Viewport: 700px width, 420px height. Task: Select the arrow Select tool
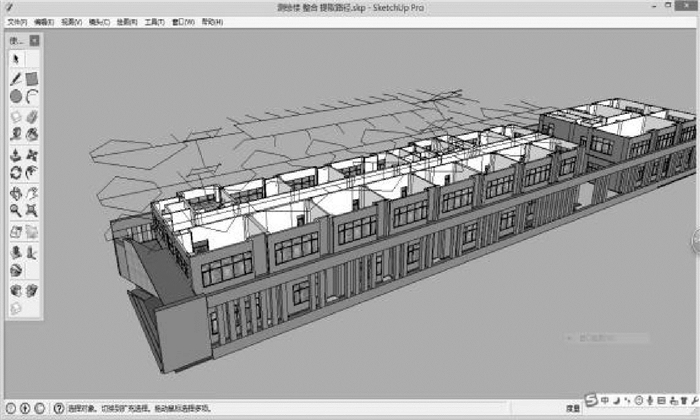(16, 60)
